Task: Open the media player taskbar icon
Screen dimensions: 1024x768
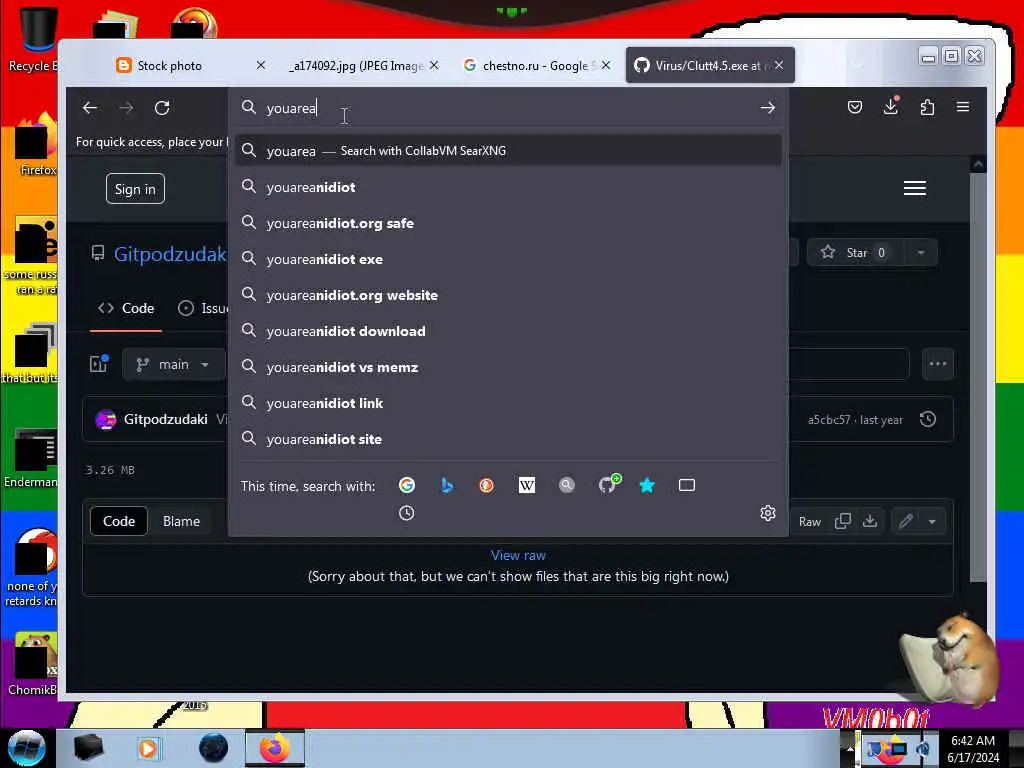Action: pyautogui.click(x=148, y=748)
